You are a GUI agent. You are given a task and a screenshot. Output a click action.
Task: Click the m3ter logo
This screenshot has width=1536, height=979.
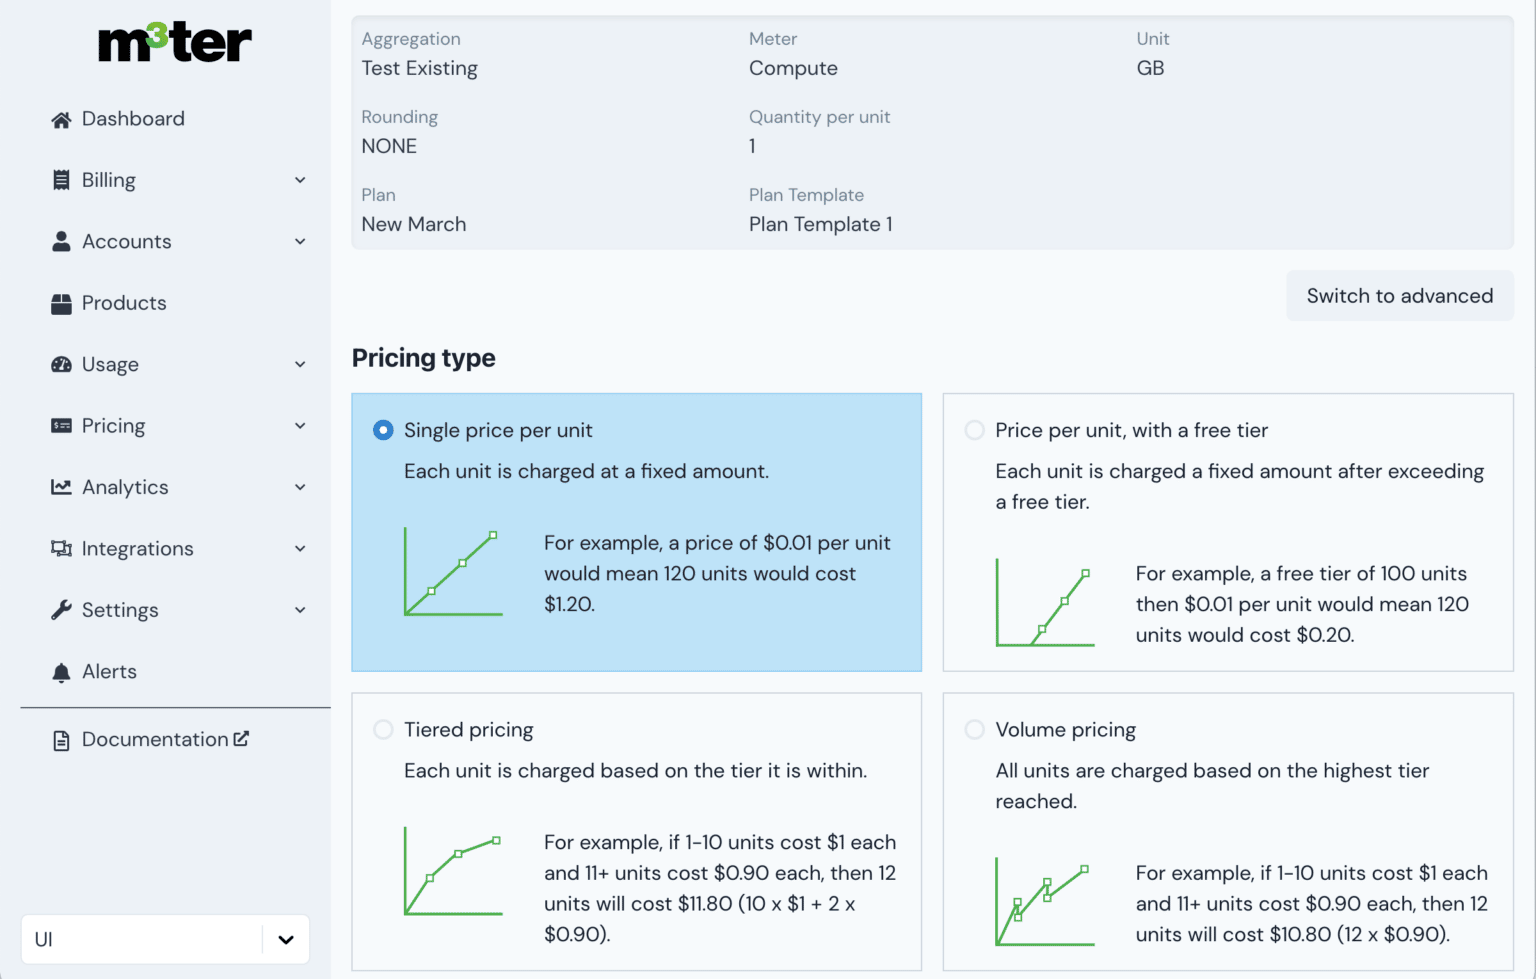click(x=173, y=43)
